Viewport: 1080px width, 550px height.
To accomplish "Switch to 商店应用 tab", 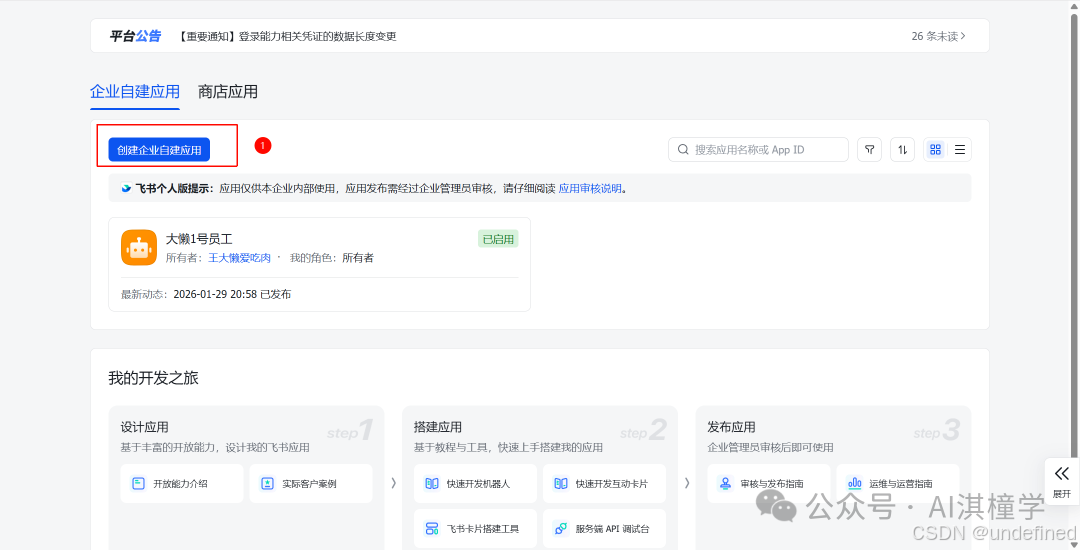I will (x=228, y=92).
